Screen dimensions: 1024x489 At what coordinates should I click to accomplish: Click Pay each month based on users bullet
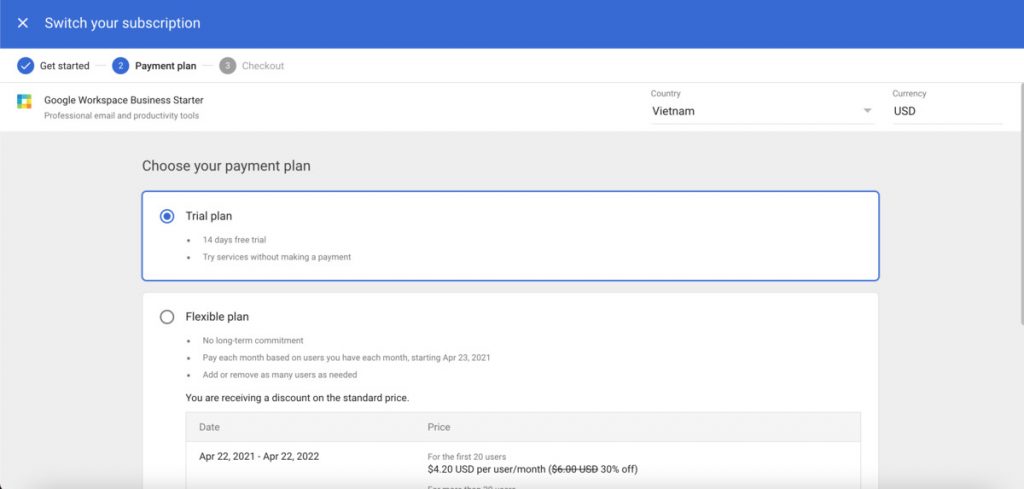click(x=346, y=358)
